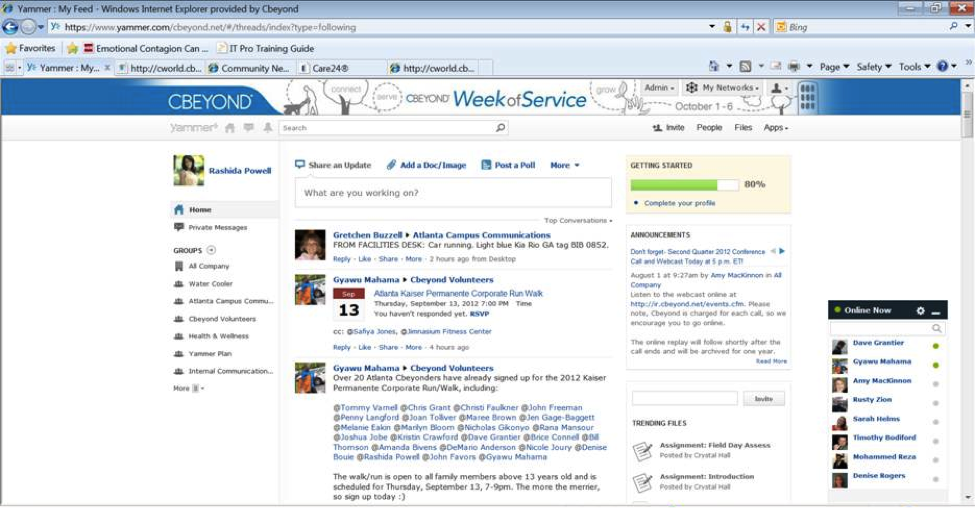Viewport: 975px width, 508px height.
Task: Click Gretchen Buzzell's avatar in feed
Action: pyautogui.click(x=310, y=245)
